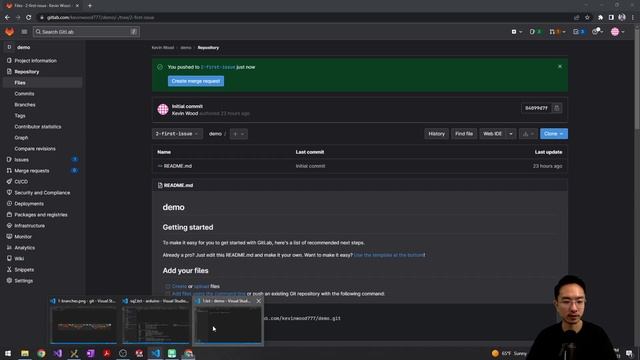Open the add file plus dropdown
640x360 pixels.
coord(238,134)
